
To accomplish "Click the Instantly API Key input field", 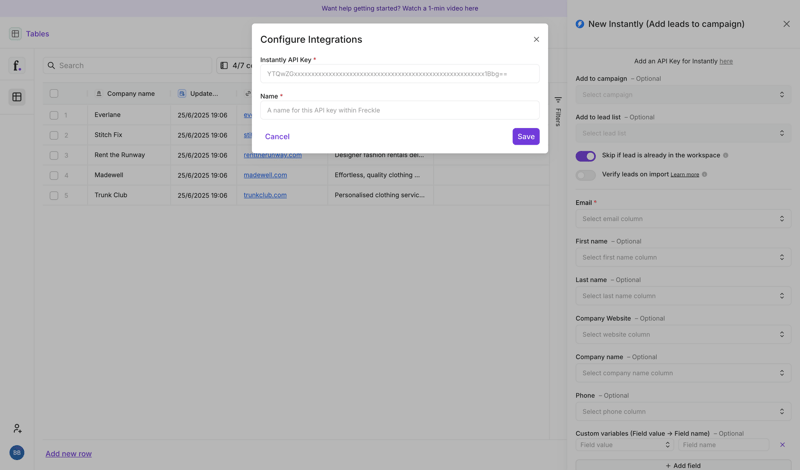I will (x=399, y=74).
